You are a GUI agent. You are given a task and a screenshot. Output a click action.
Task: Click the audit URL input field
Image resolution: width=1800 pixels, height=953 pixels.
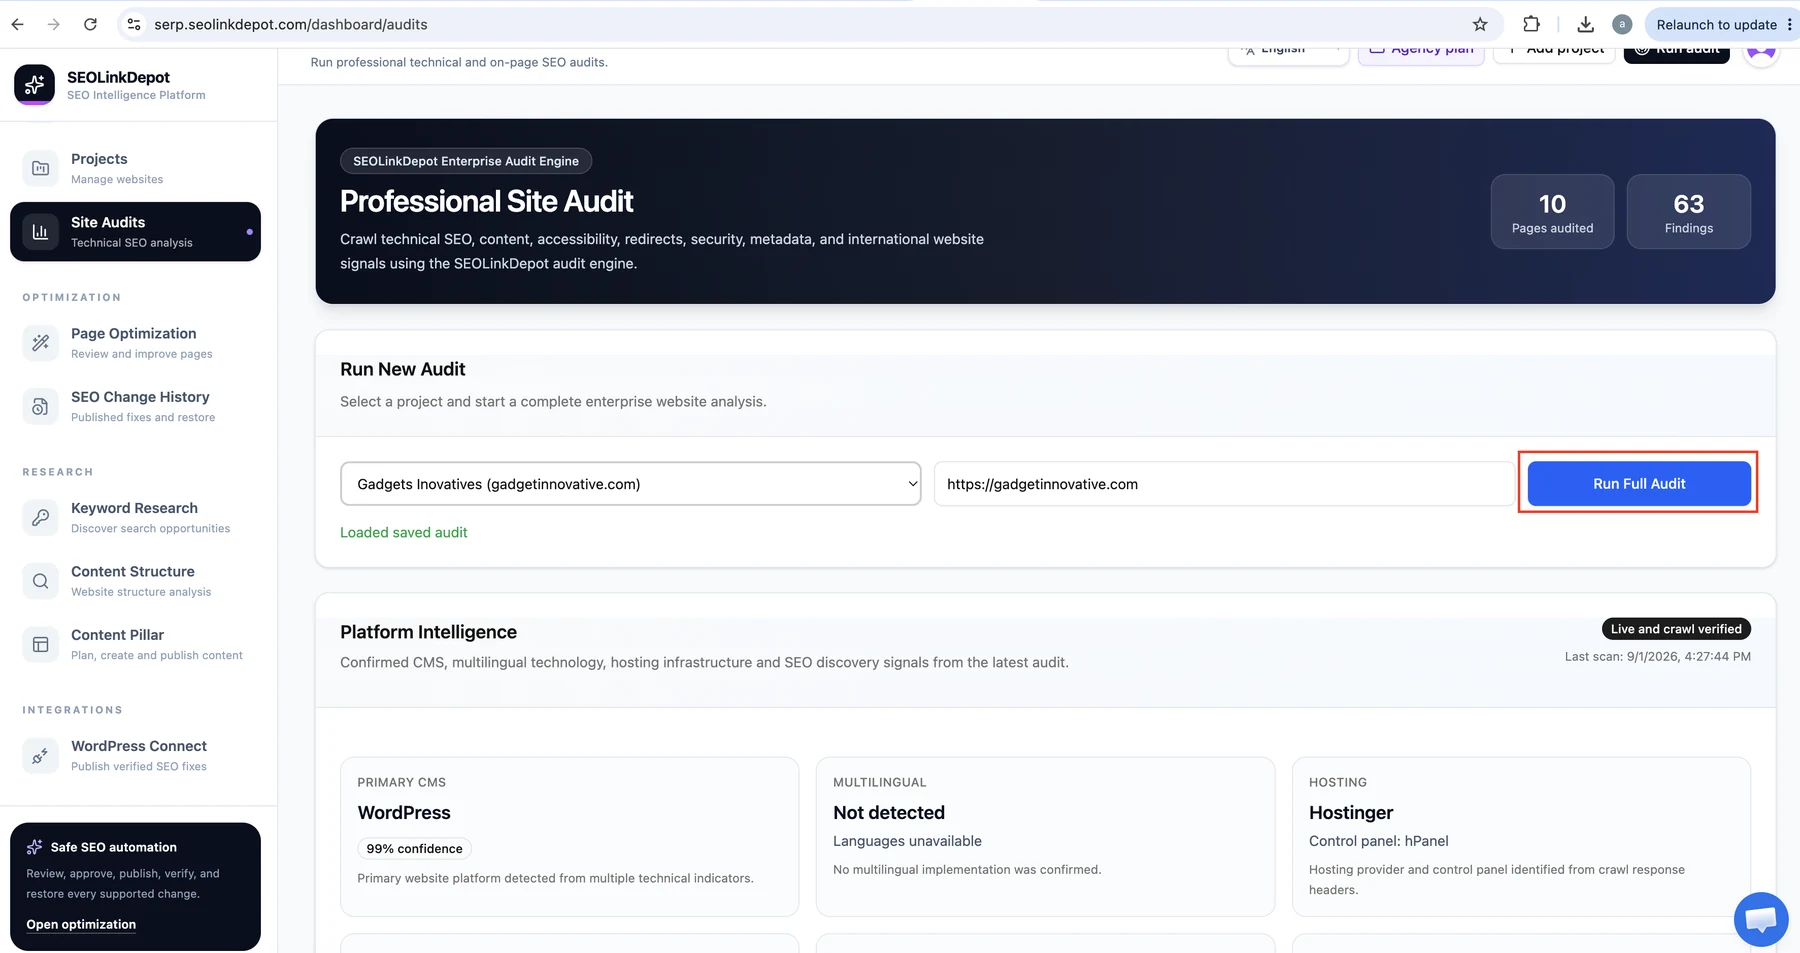[x=1223, y=484]
